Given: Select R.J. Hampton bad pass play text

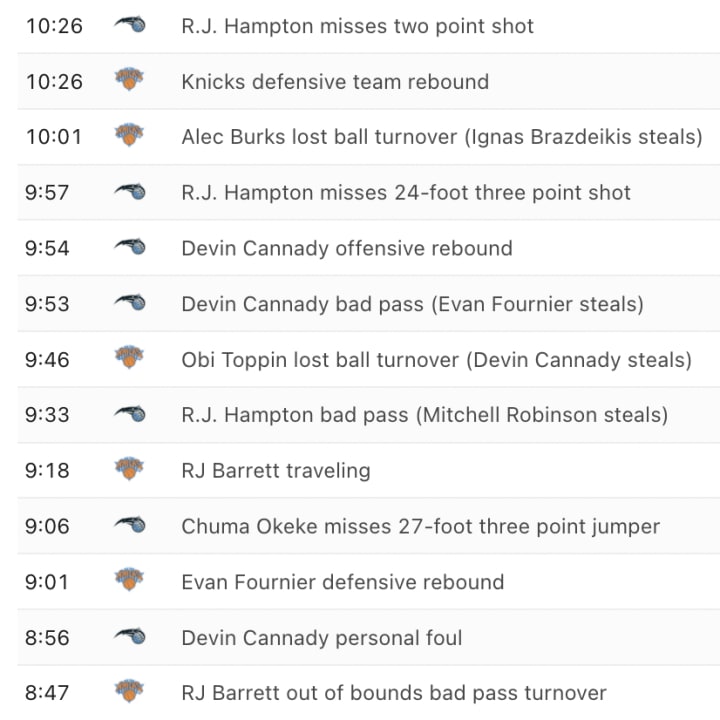Looking at the screenshot, I should pos(425,415).
